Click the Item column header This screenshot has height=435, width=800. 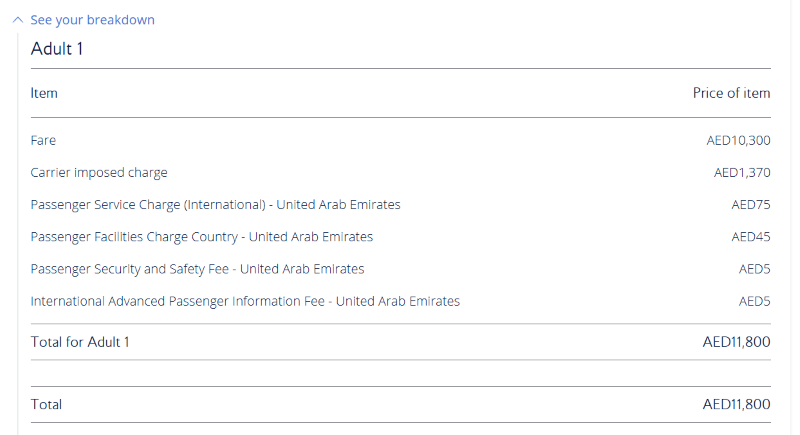click(x=44, y=93)
